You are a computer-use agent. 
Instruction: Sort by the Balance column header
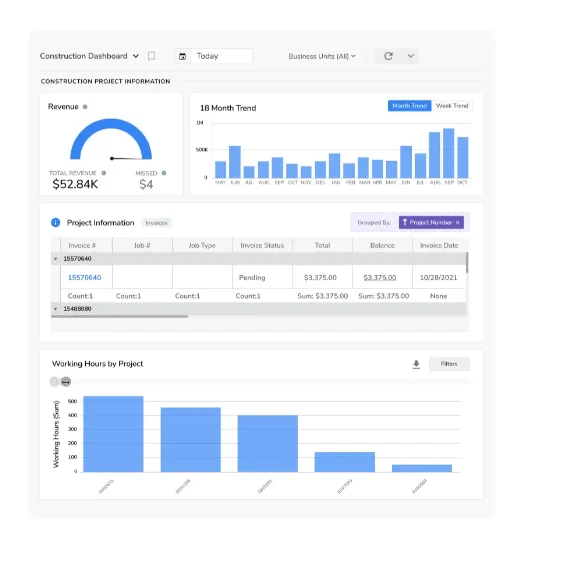[382, 246]
